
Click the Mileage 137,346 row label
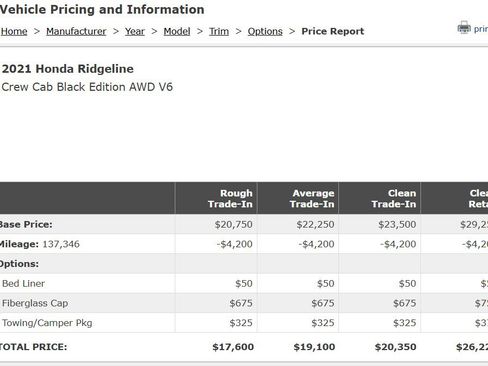[39, 244]
